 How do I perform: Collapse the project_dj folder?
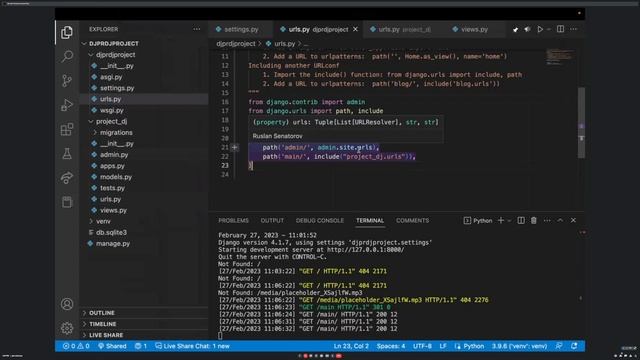pos(91,122)
